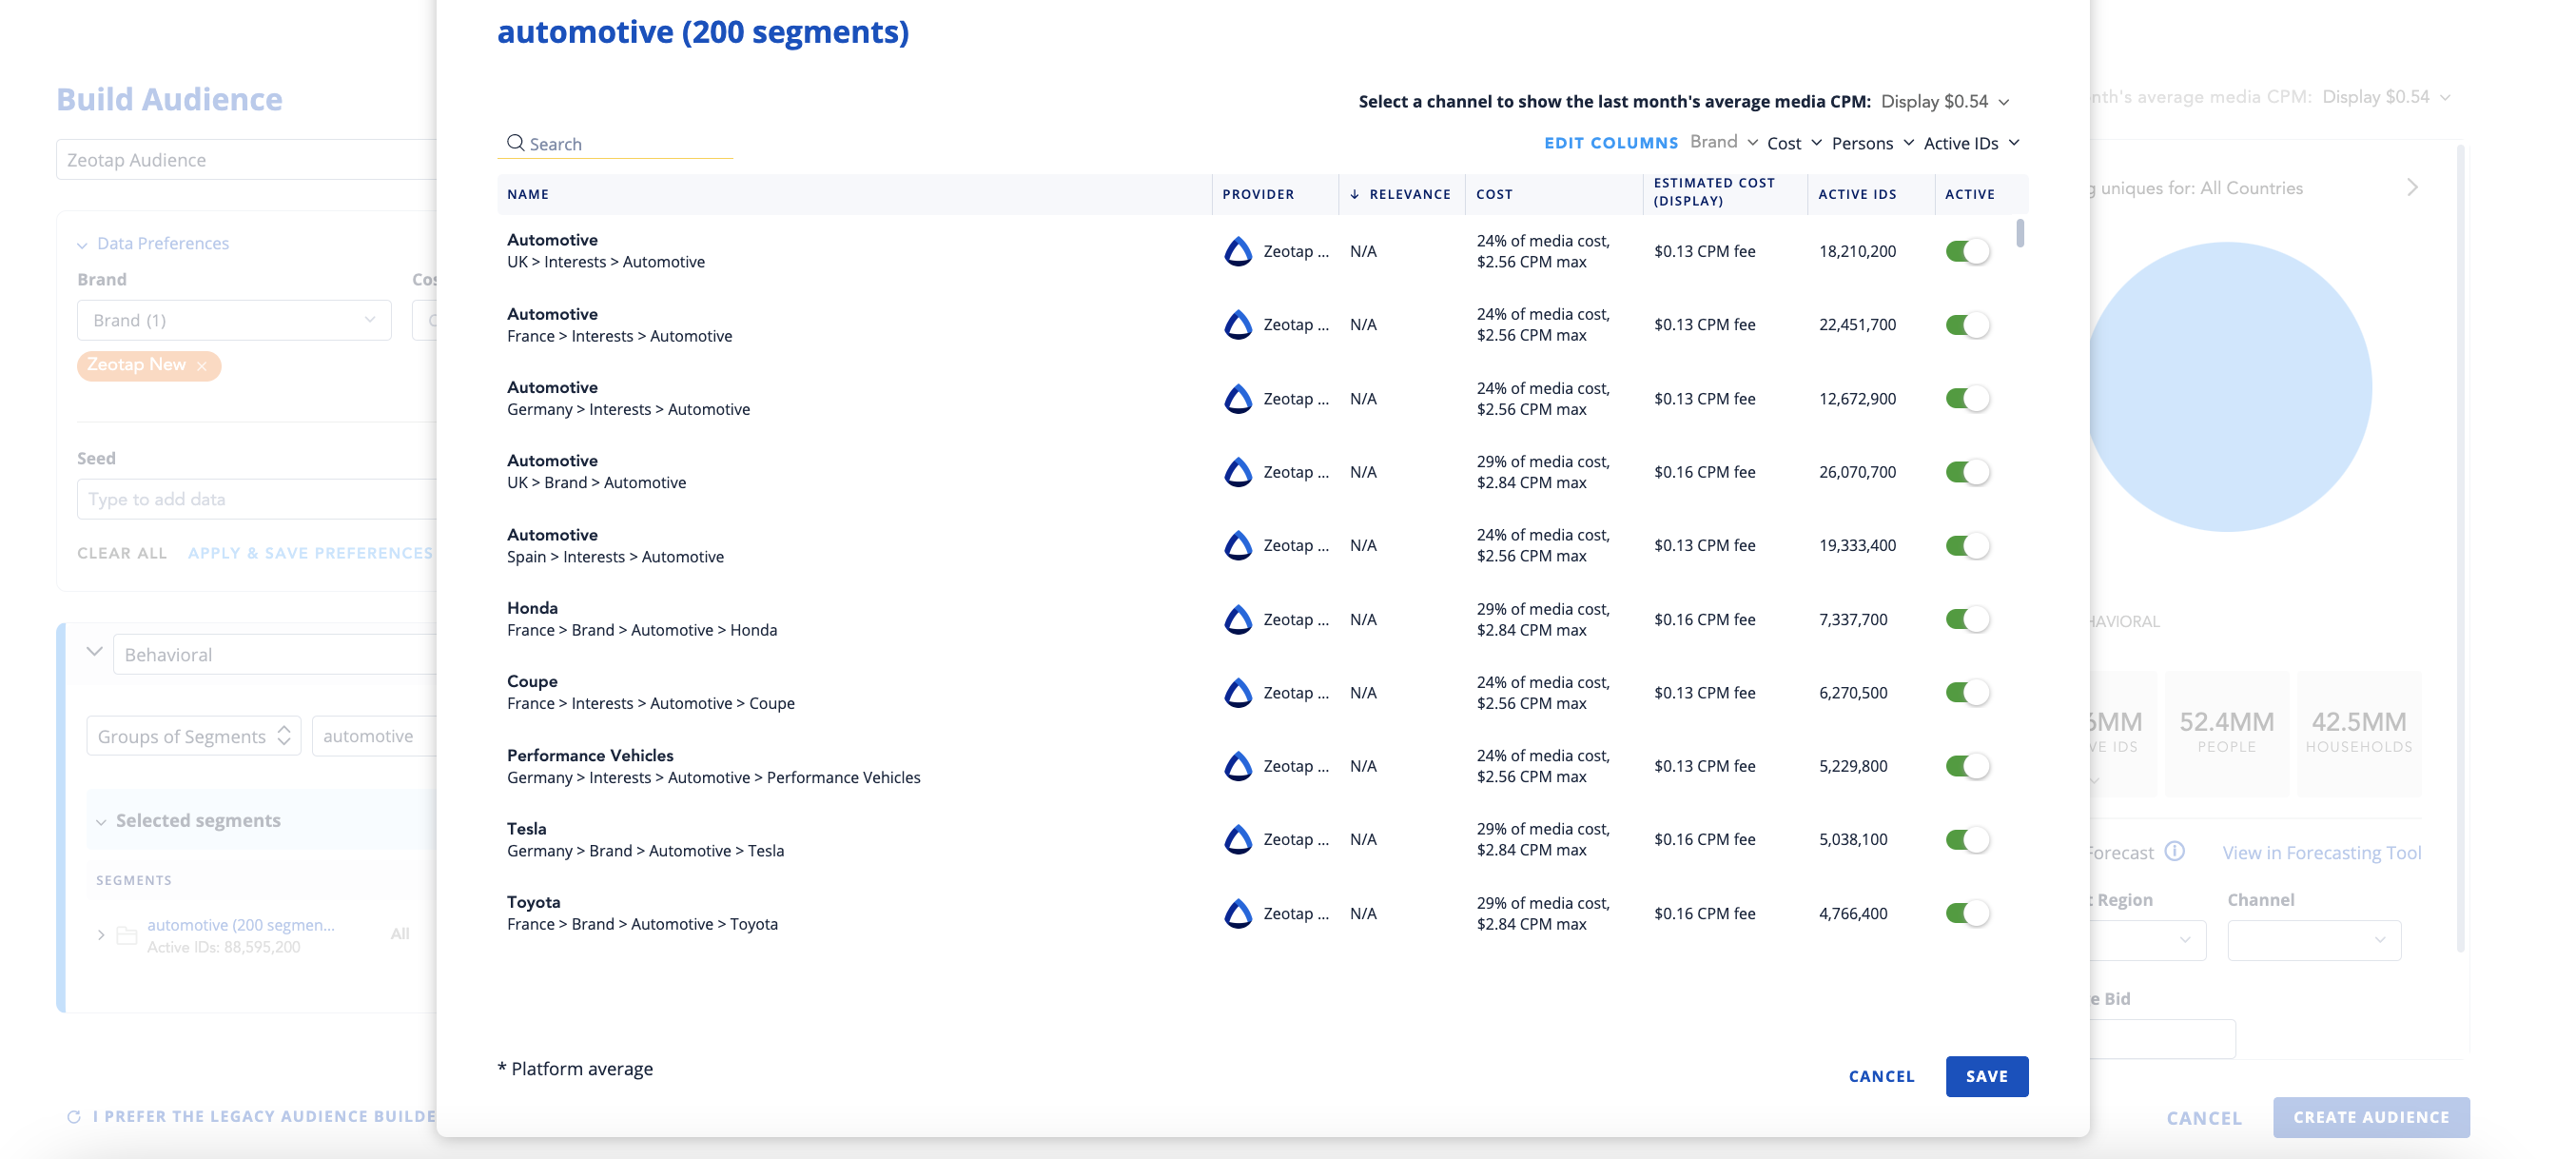Screen dimensions: 2576x1159
Task: Click the Zeotap provider logo for Tesla row
Action: [x=1237, y=839]
